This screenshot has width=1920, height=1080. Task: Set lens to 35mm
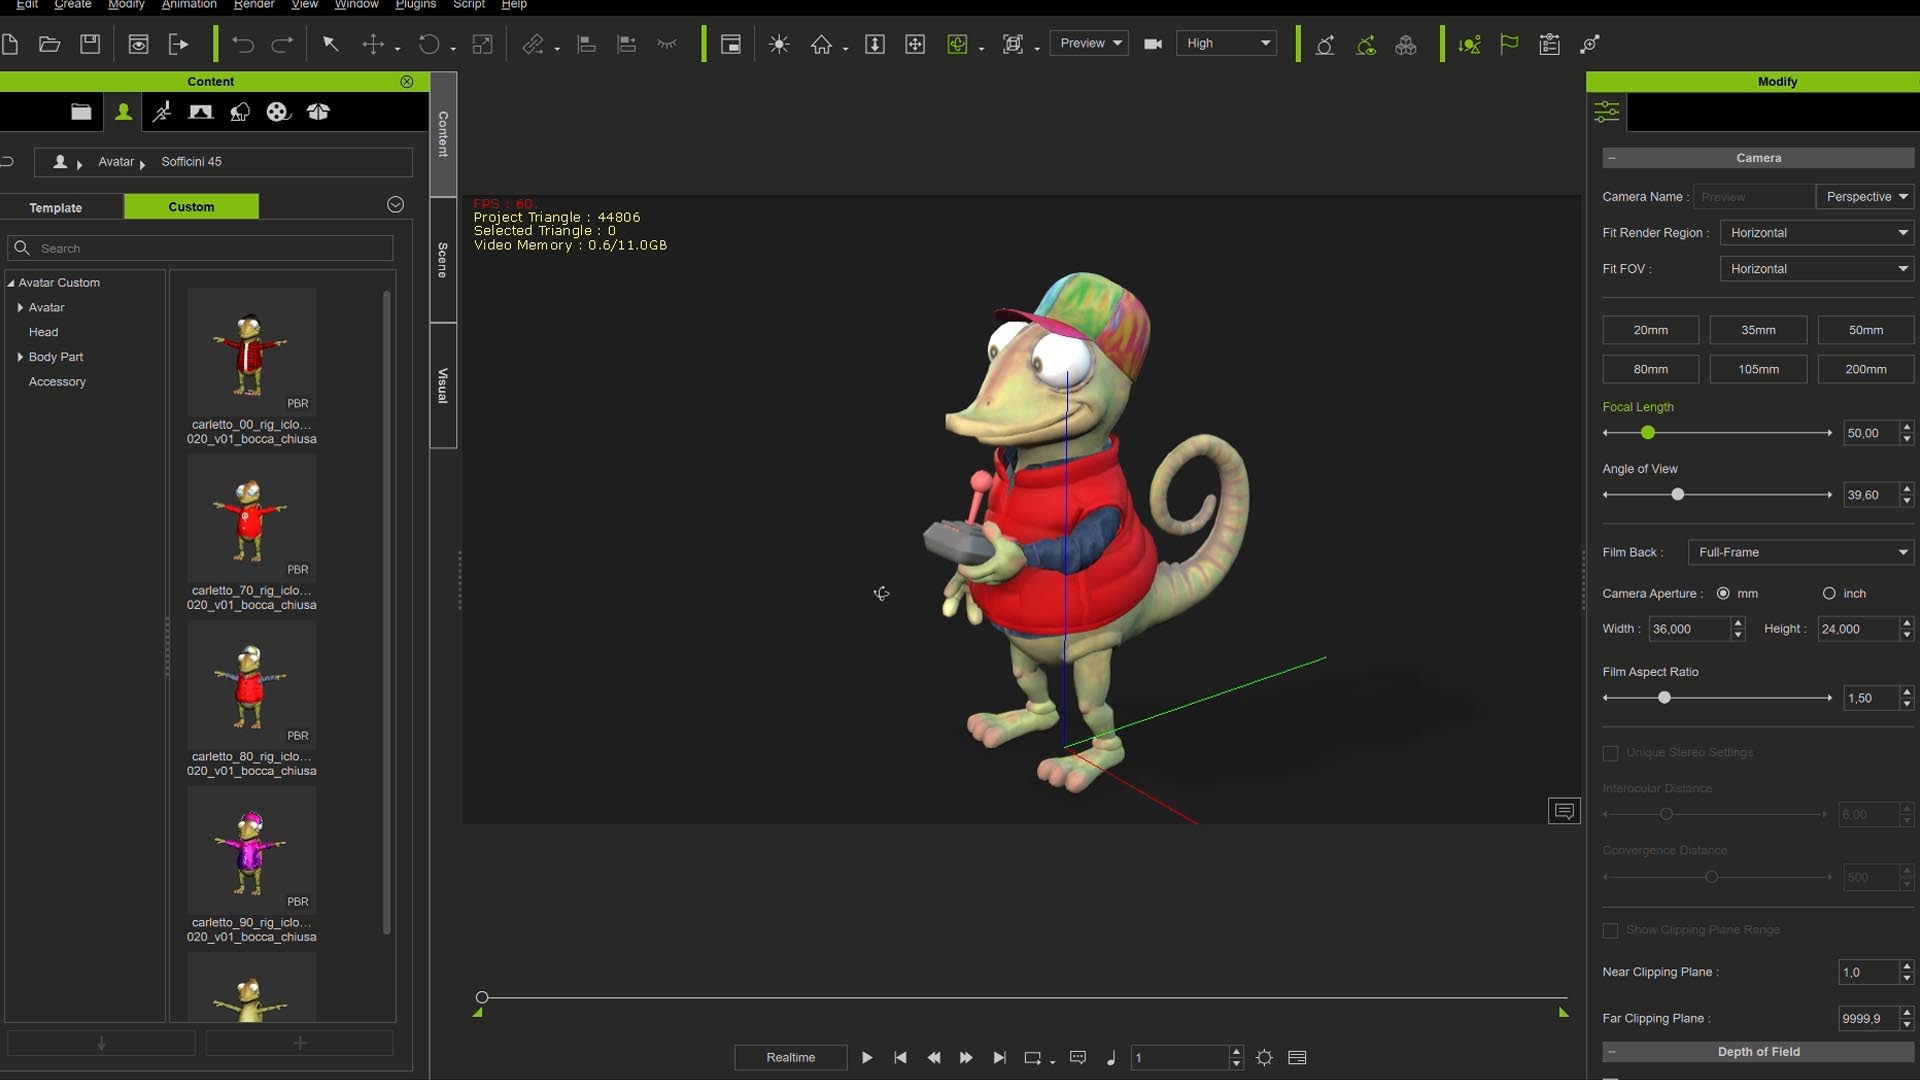click(x=1758, y=330)
